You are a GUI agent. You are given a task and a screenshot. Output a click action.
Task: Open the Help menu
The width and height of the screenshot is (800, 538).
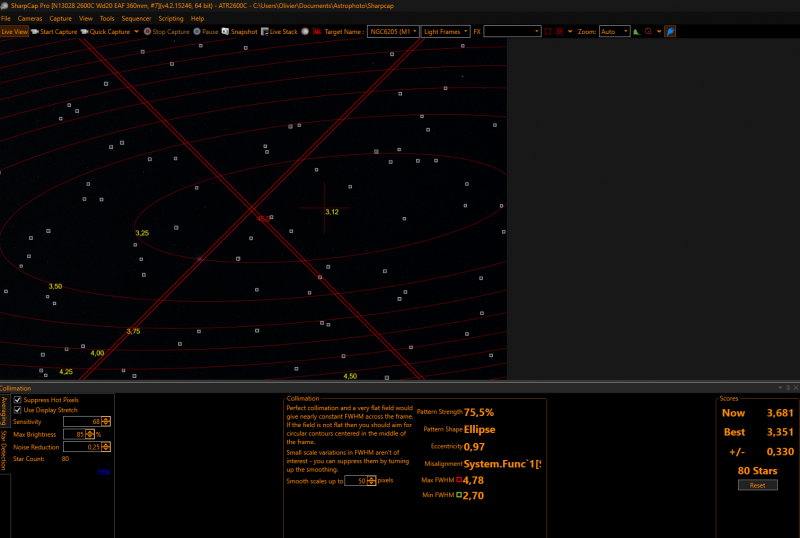click(197, 18)
